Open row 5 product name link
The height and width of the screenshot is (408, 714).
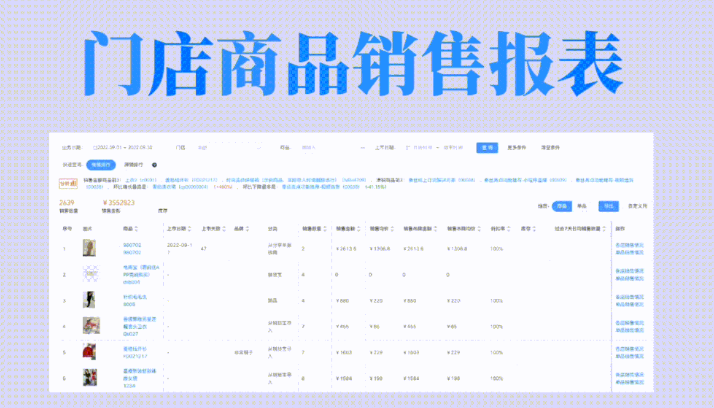135,349
